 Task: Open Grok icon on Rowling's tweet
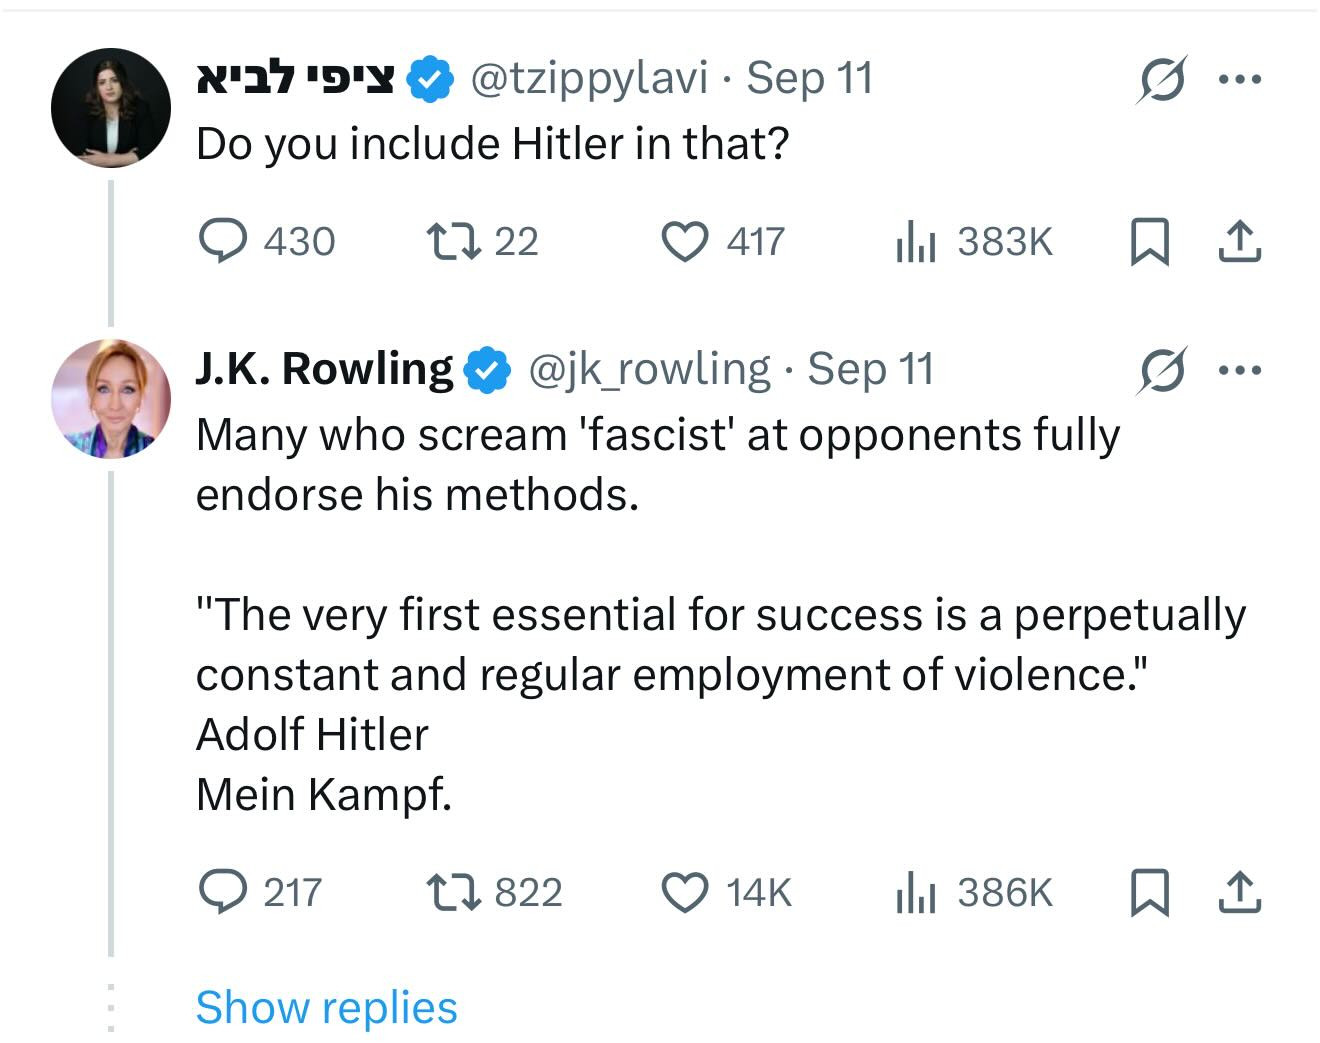[x=1162, y=370]
